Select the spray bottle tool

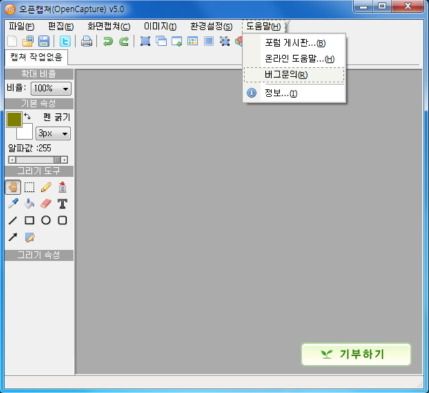pyautogui.click(x=62, y=187)
